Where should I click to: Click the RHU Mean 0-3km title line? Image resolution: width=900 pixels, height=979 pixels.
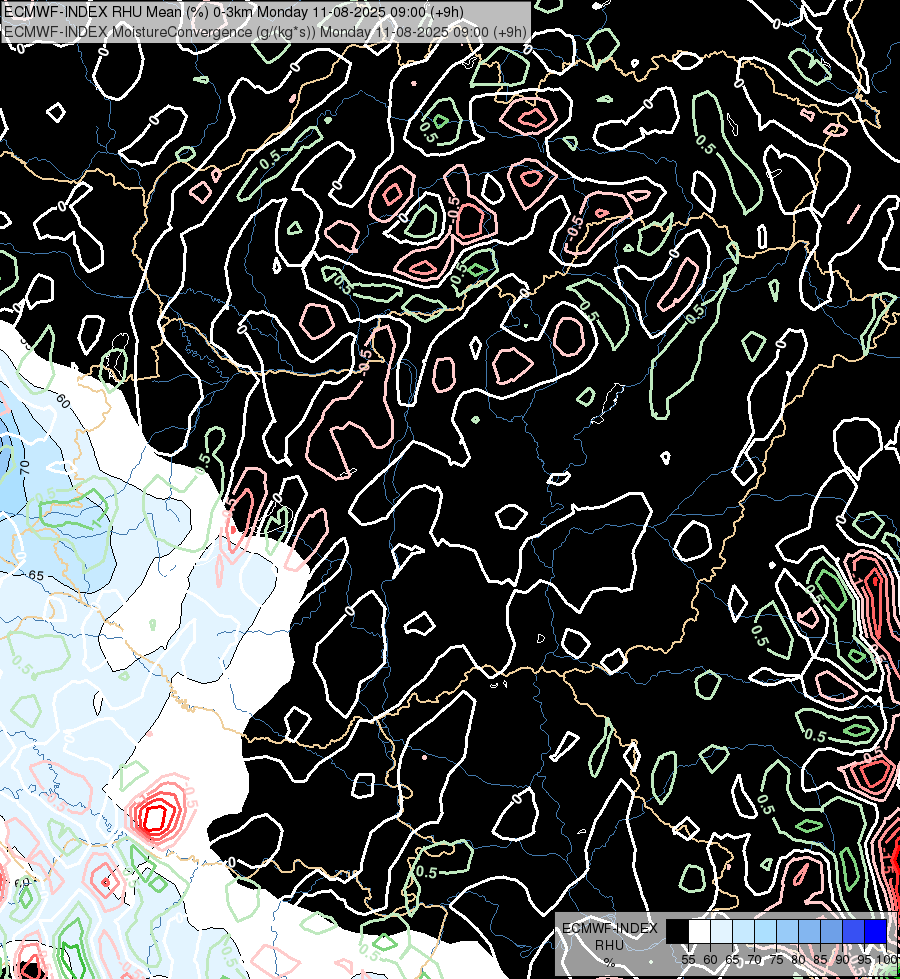(235, 11)
